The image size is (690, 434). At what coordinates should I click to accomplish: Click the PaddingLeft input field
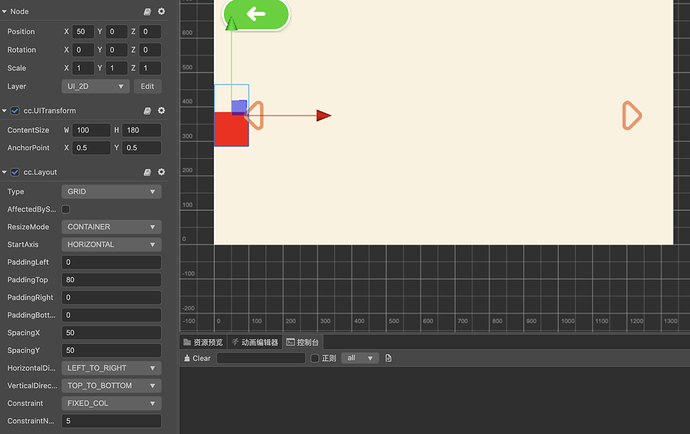point(111,262)
